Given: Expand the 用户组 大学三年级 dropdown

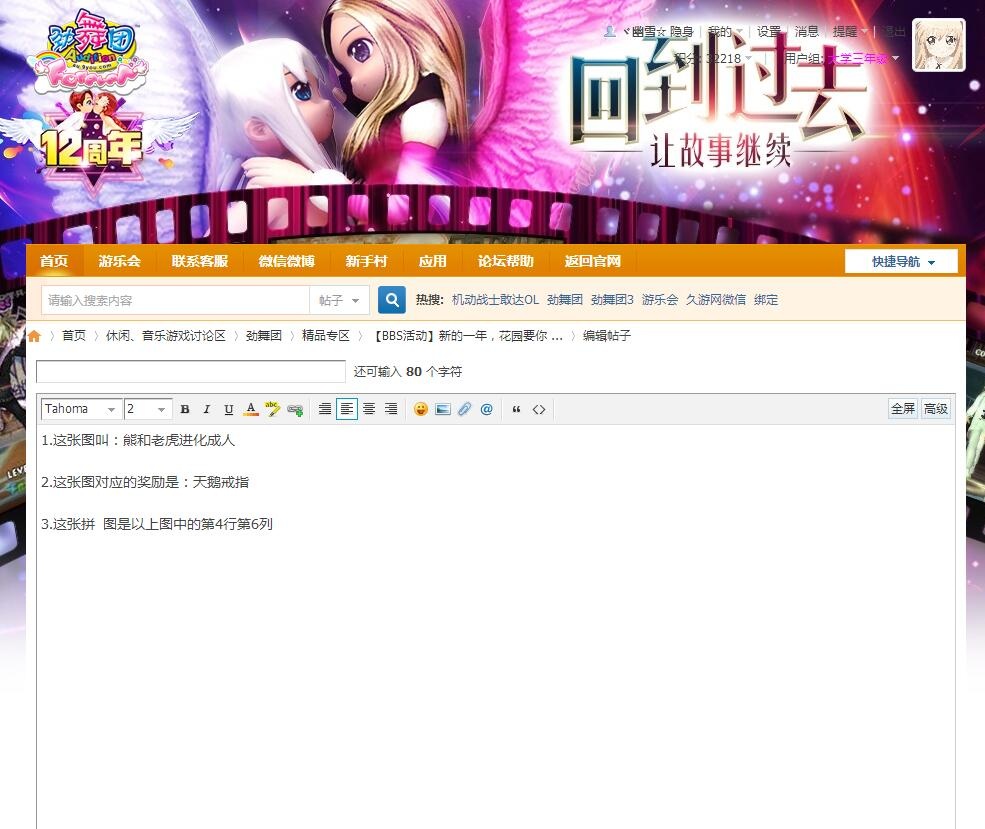Looking at the screenshot, I should coord(842,58).
